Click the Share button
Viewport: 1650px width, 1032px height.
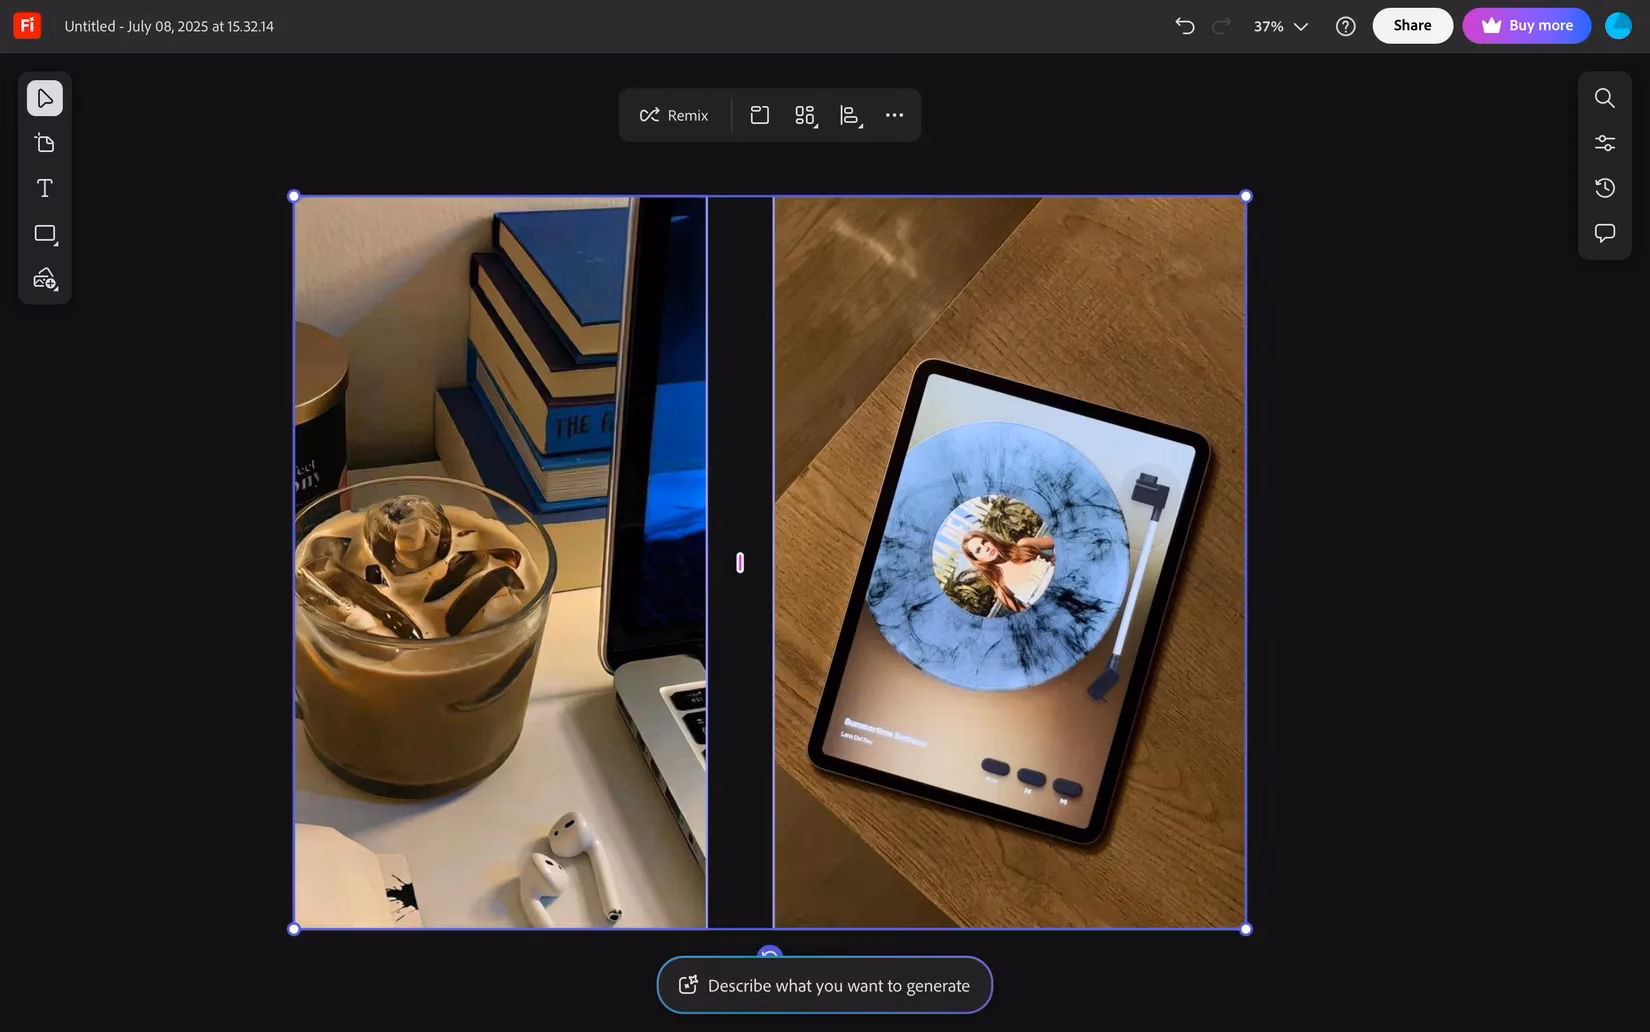[1412, 25]
